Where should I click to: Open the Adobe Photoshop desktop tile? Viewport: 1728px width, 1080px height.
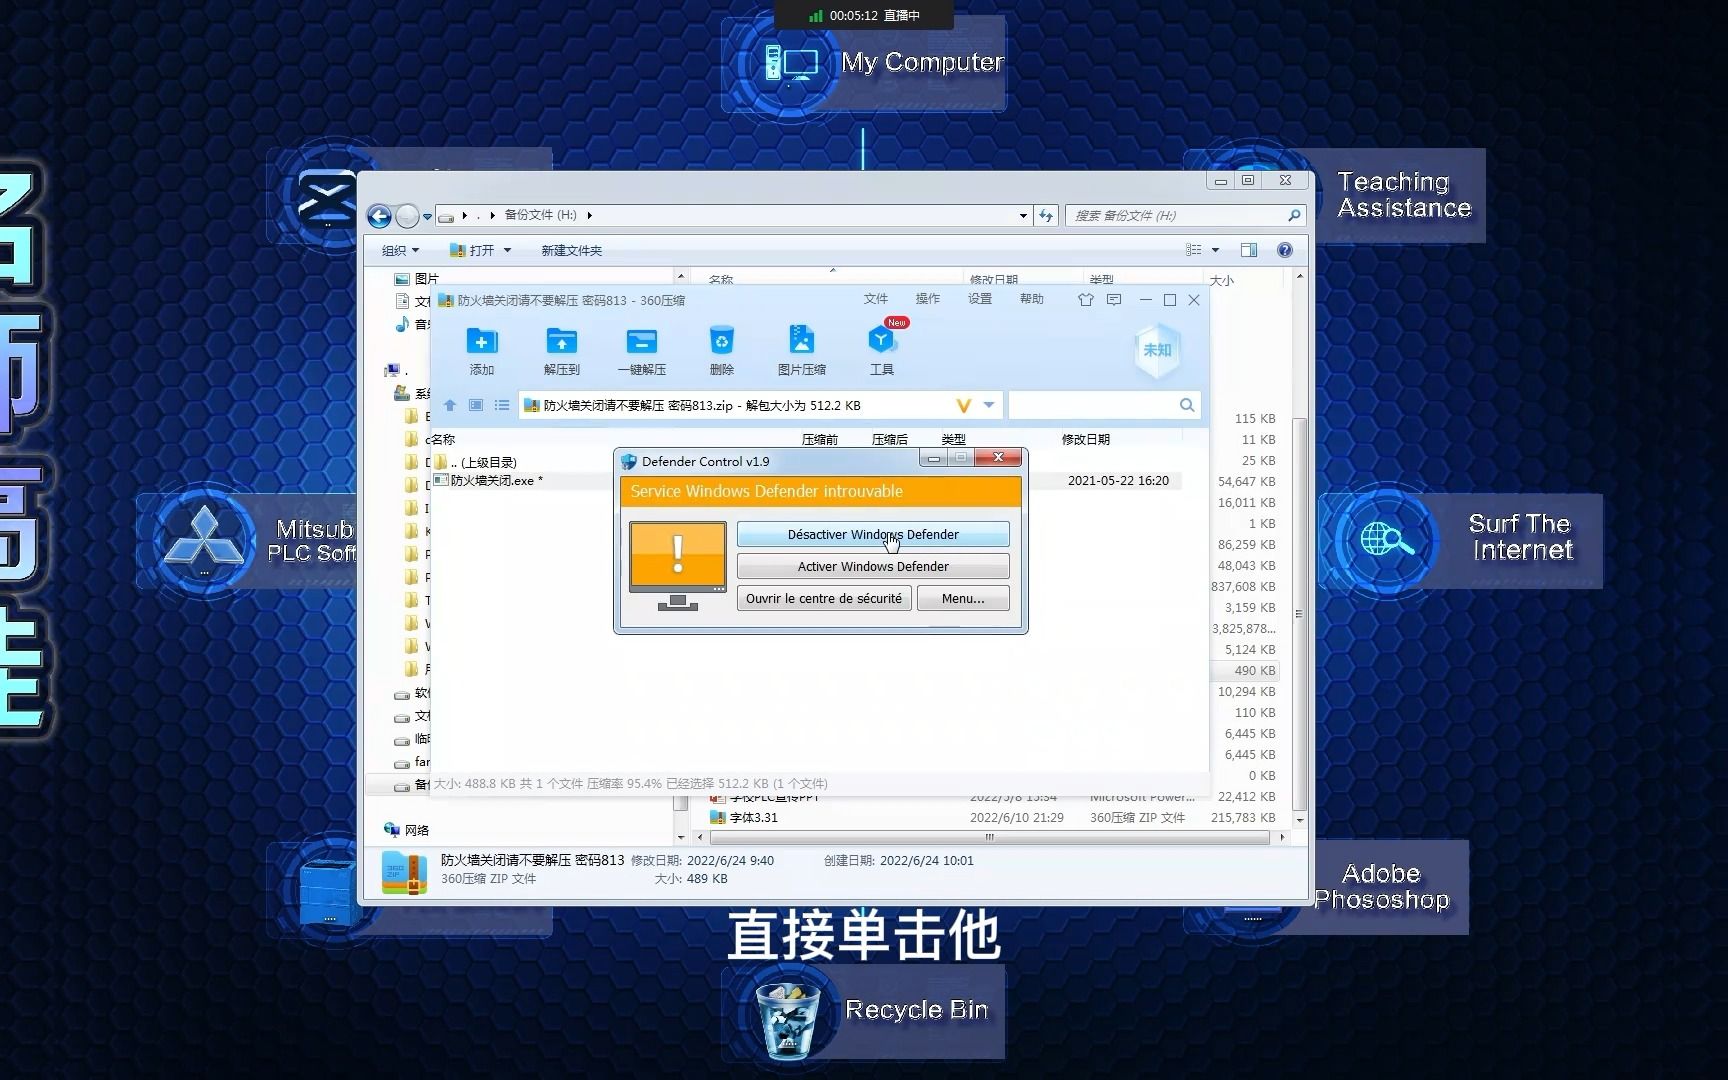(x=1389, y=887)
